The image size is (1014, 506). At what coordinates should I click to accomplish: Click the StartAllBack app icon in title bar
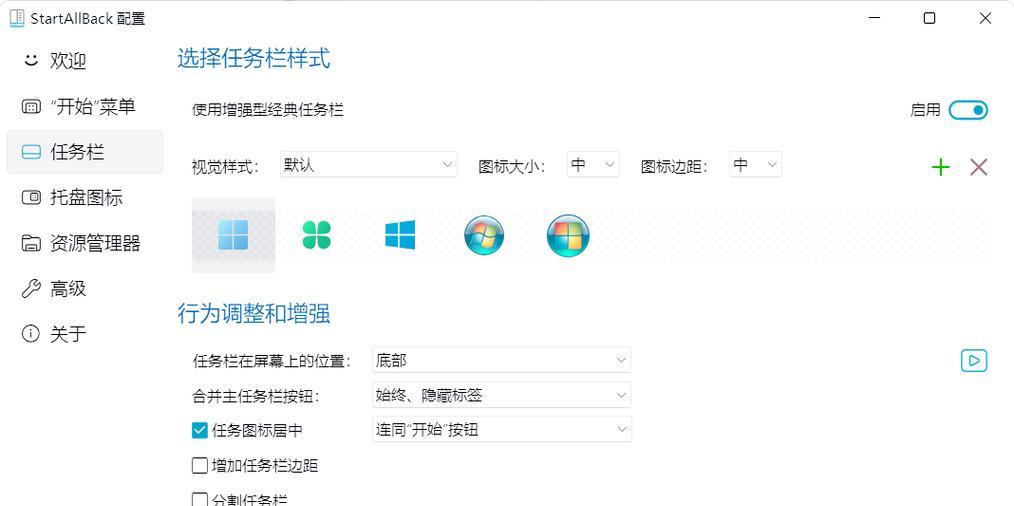(x=17, y=19)
